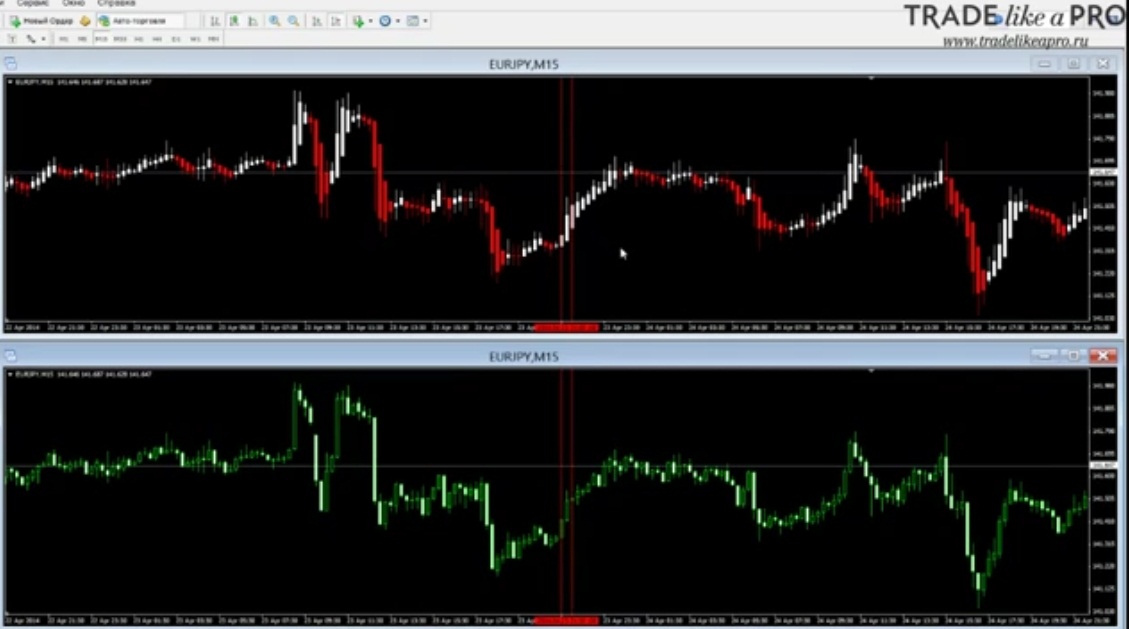Open the indicators list dropdown arrow
1129x629 pixels.
coord(370,21)
